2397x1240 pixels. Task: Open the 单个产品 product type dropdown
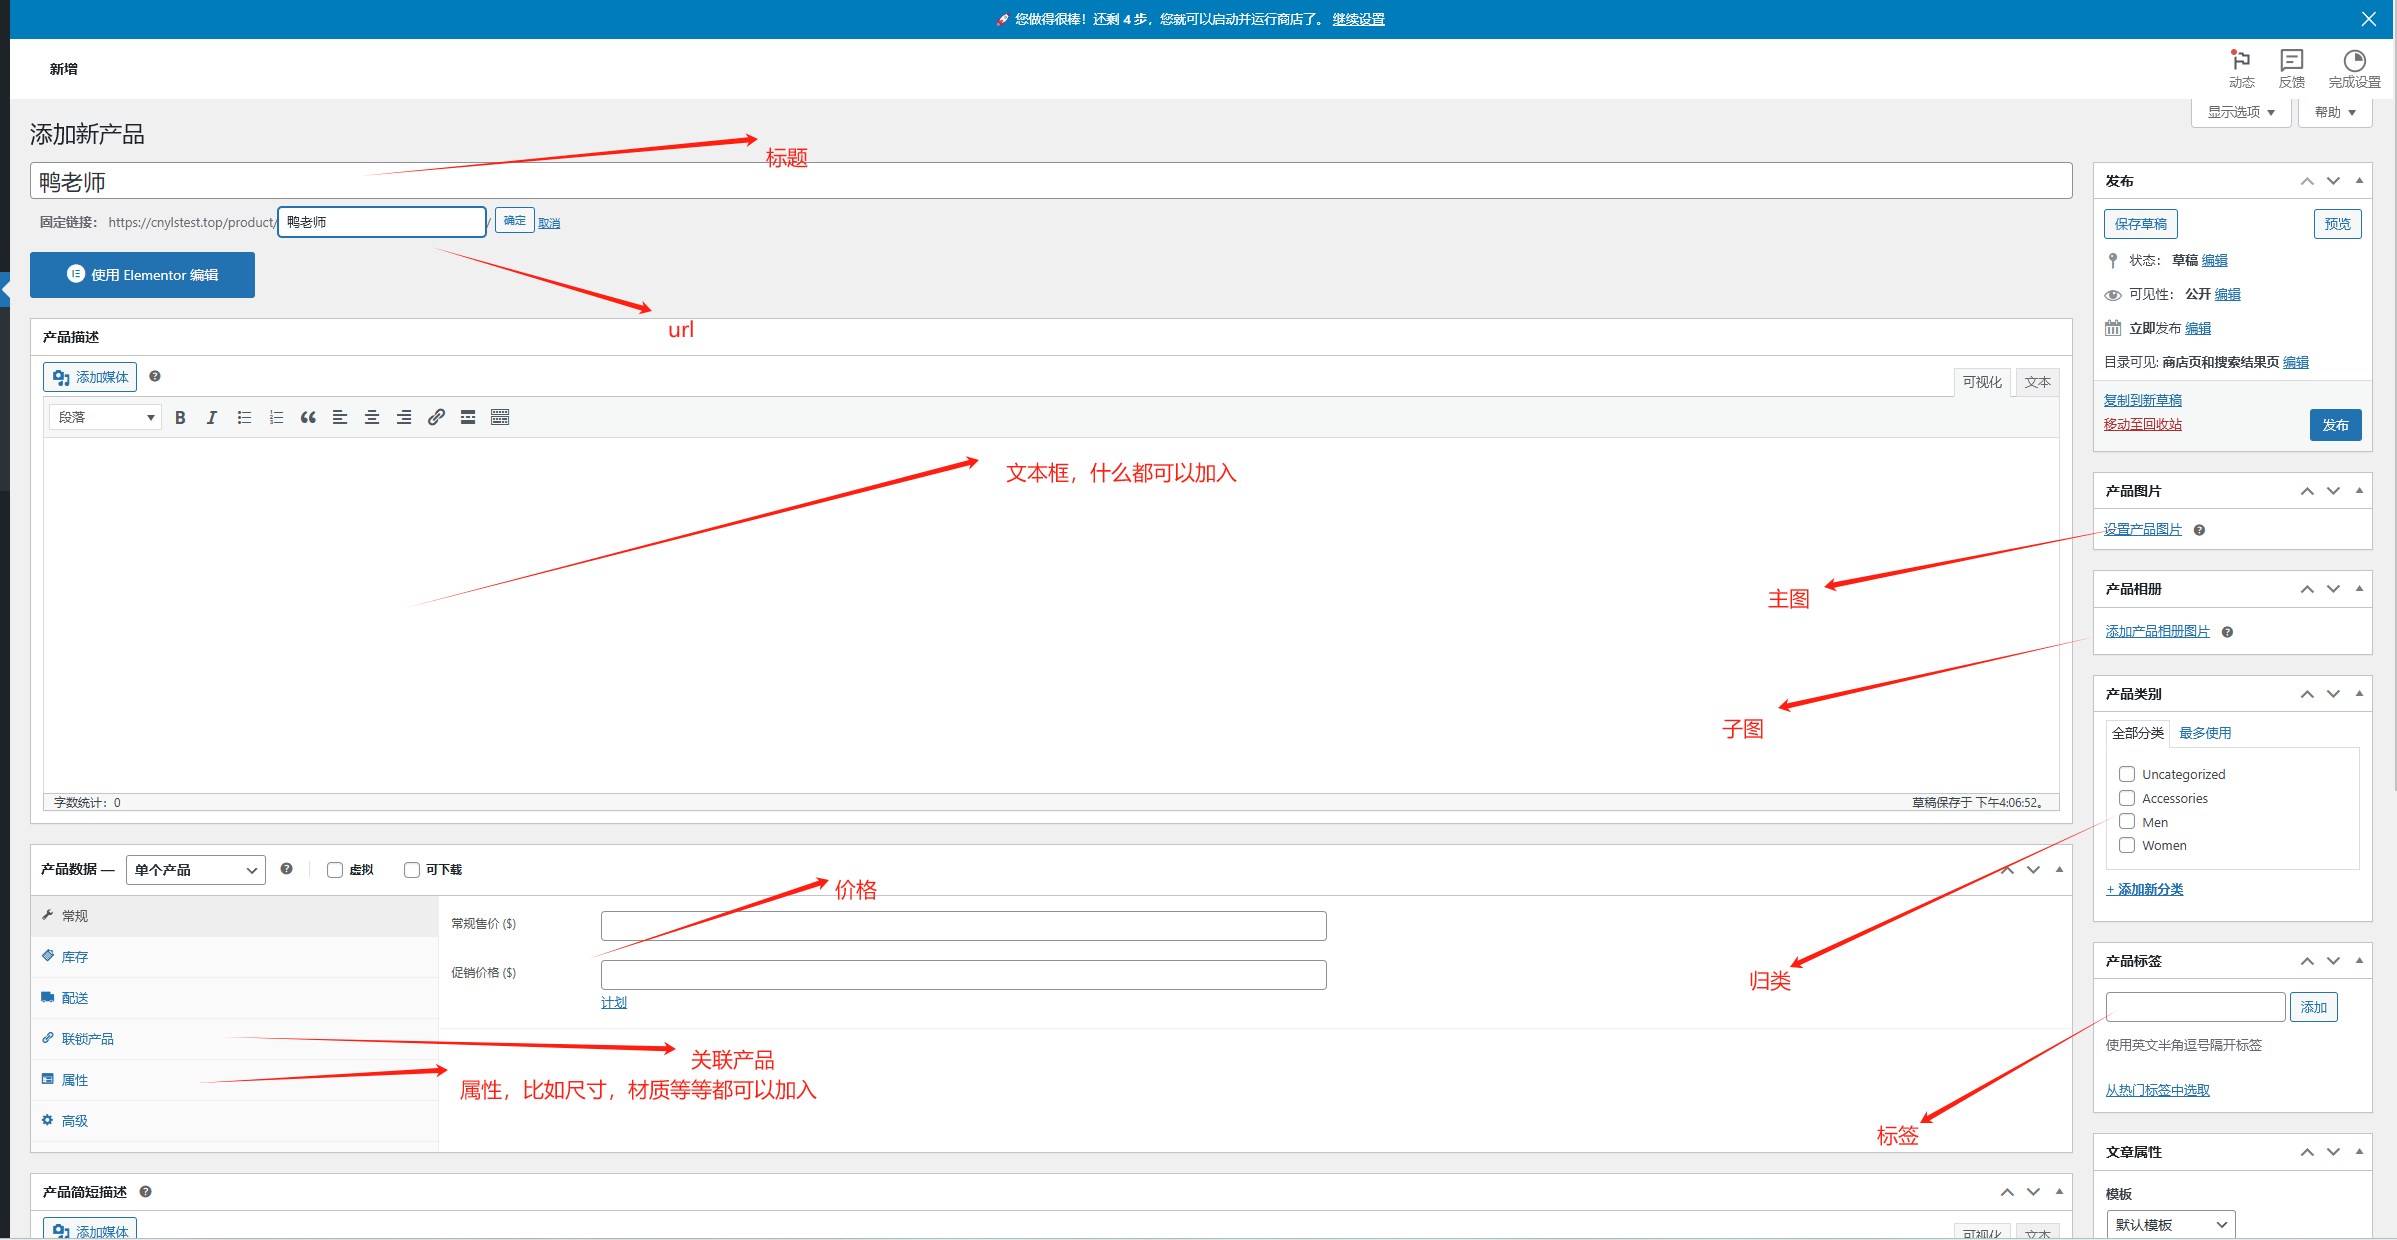[x=196, y=870]
